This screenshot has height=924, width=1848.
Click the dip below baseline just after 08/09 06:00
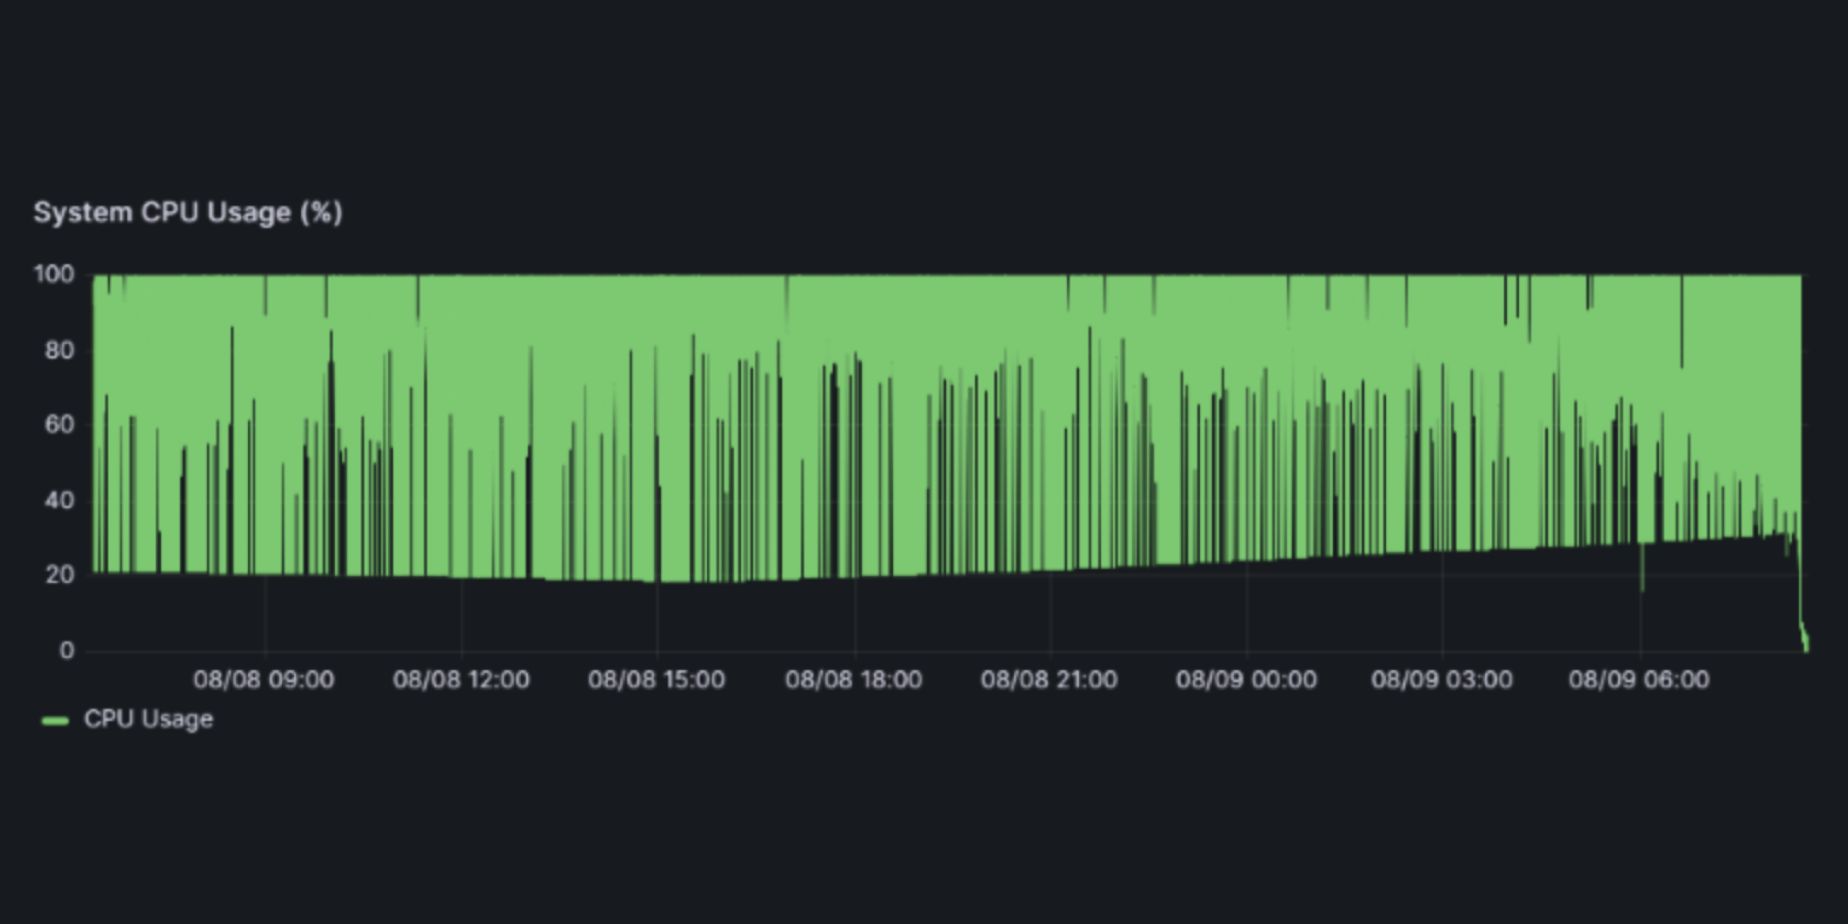(x=1642, y=578)
